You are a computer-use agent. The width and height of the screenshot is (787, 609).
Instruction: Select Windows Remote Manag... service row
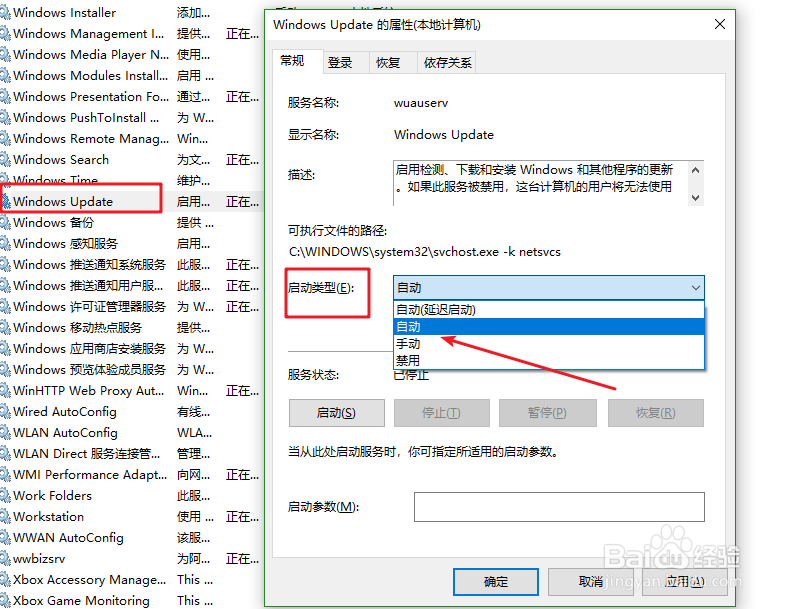pyautogui.click(x=130, y=139)
